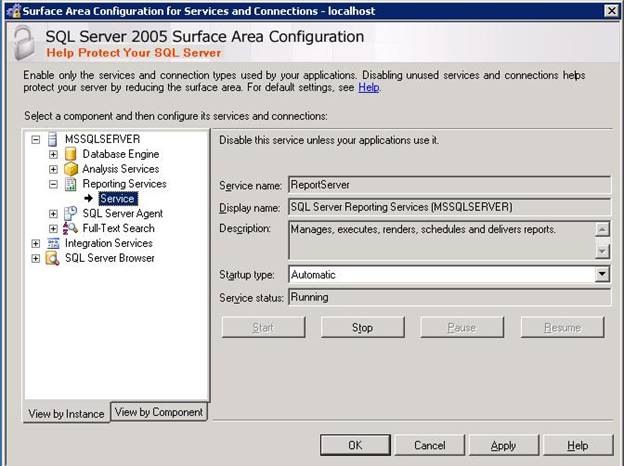Click the SQL Server Agent icon

70,214
